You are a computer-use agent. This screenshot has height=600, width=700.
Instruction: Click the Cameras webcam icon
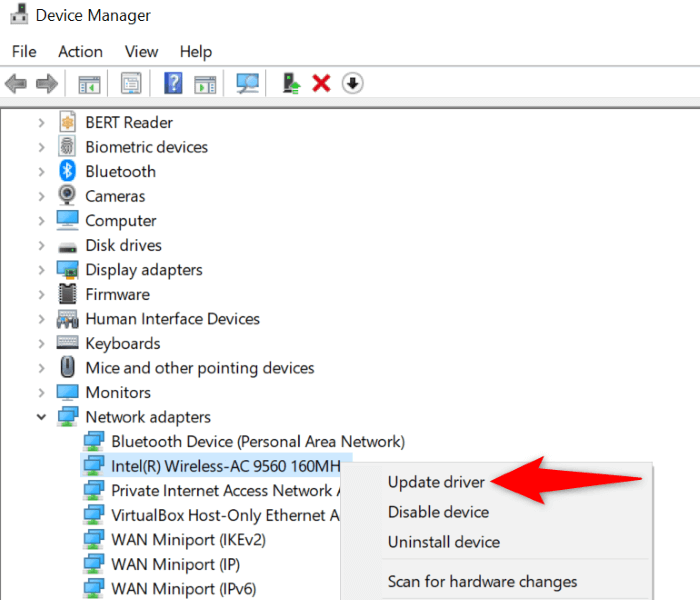tap(67, 195)
